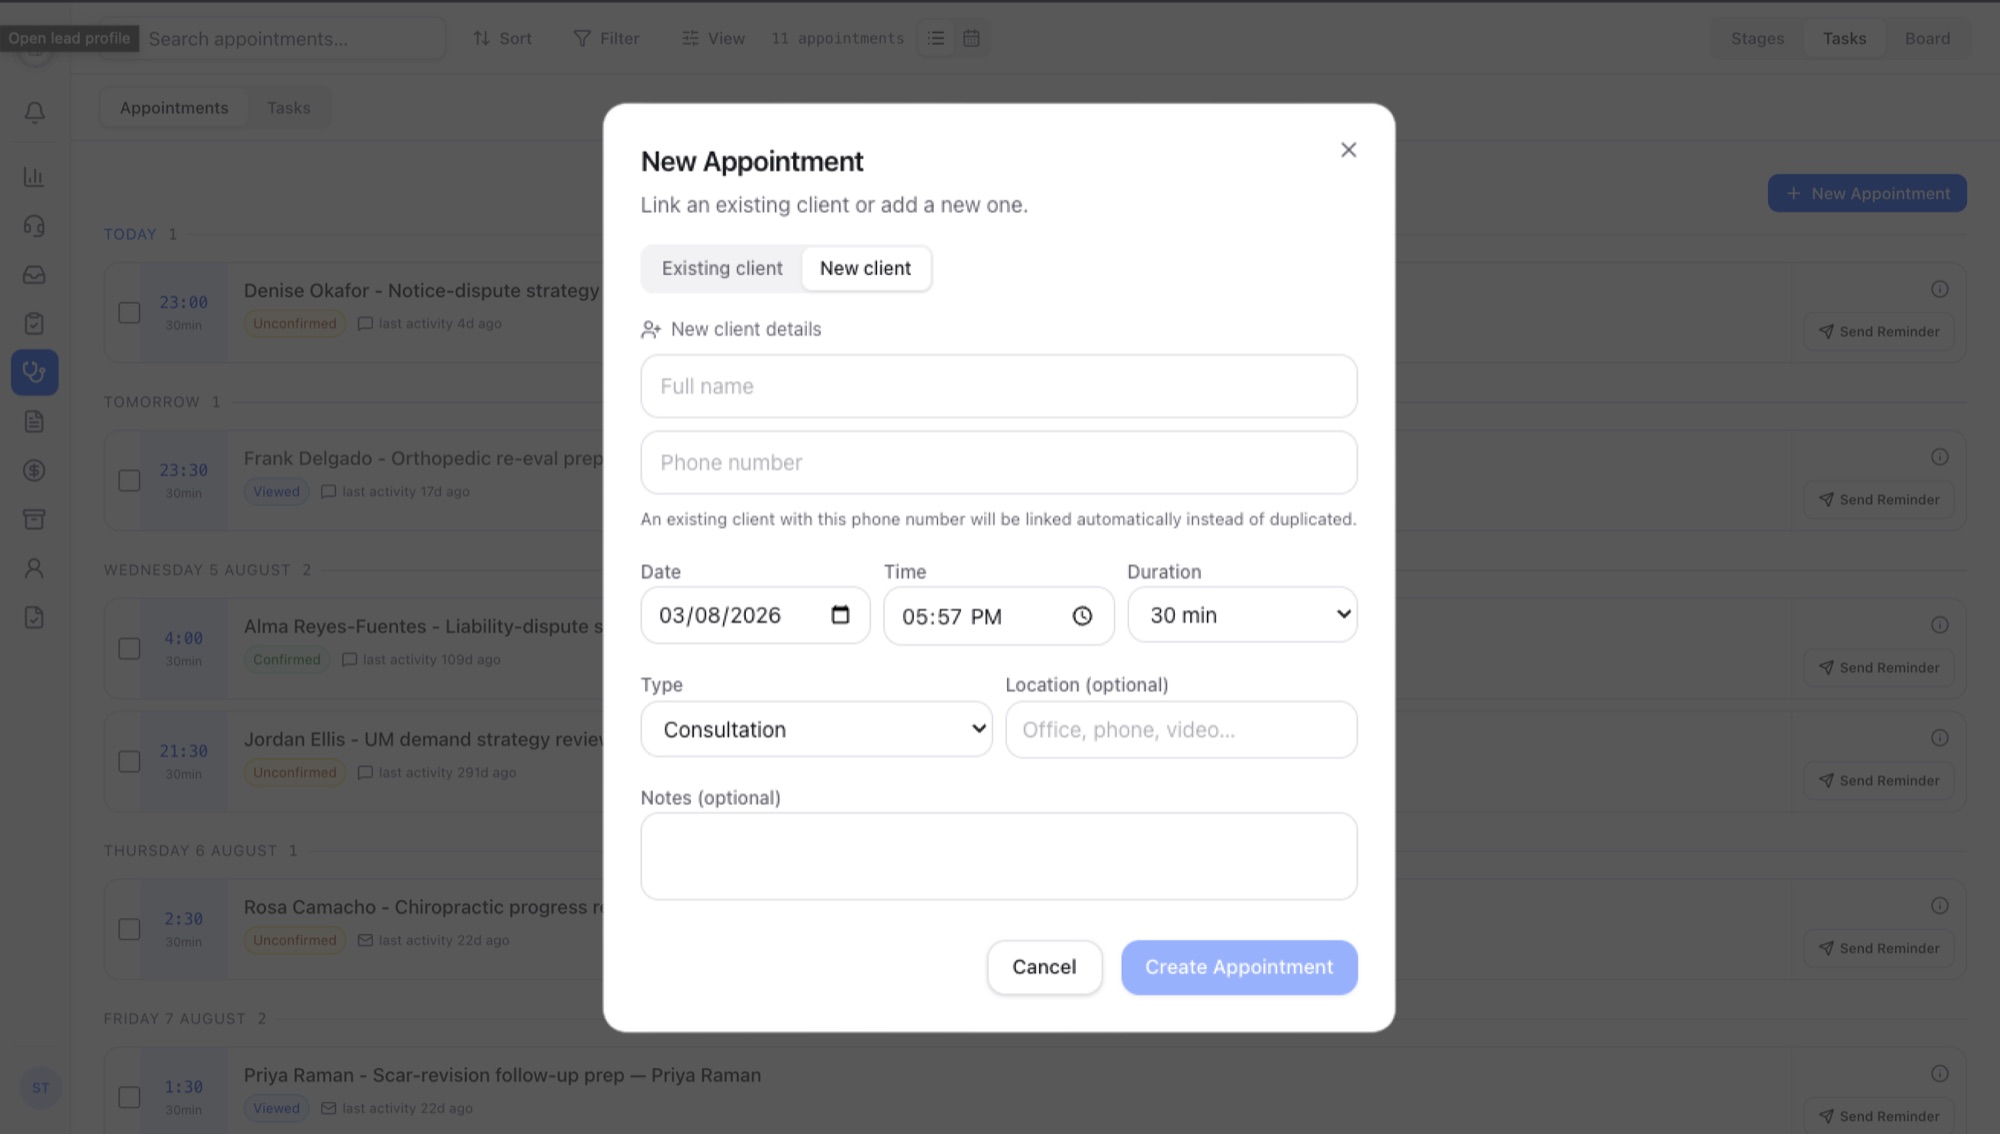The image size is (2000, 1134).
Task: Show info for Priya Raman appointment
Action: point(1939,1074)
